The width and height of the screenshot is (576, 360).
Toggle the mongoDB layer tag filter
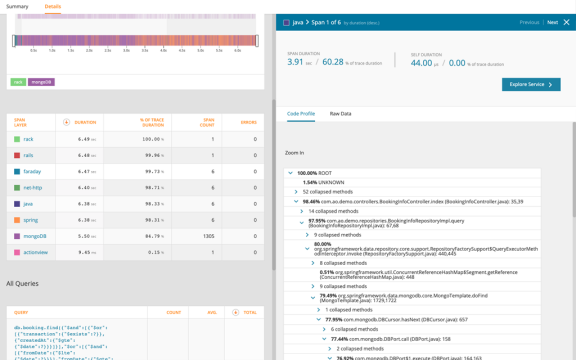[x=41, y=82]
